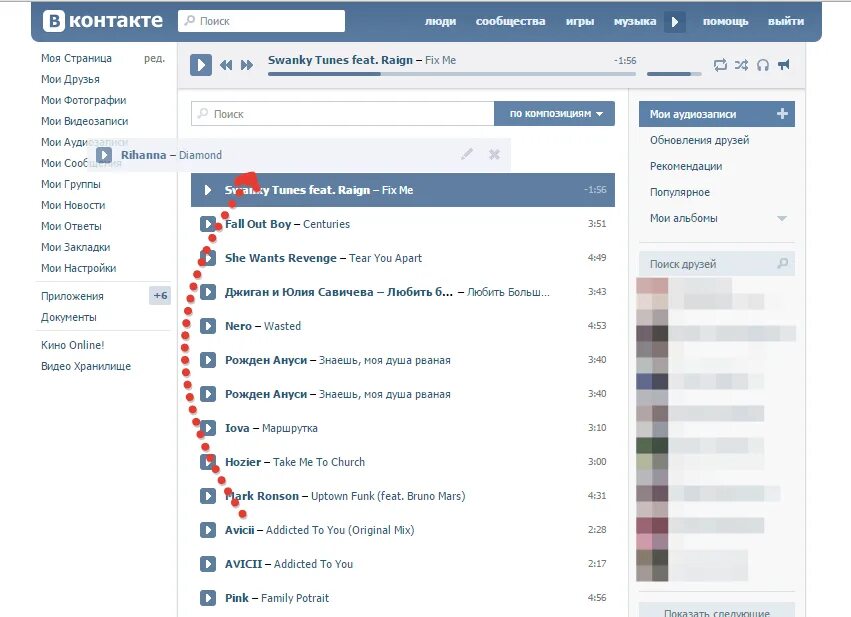Click the Поиск друзей field
The width and height of the screenshot is (851, 617).
coord(716,264)
